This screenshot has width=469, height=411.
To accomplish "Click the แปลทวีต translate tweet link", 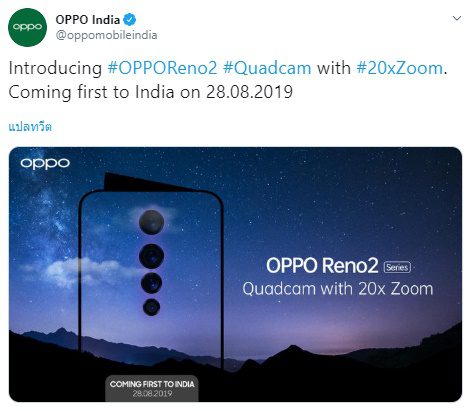I will 30,127.
